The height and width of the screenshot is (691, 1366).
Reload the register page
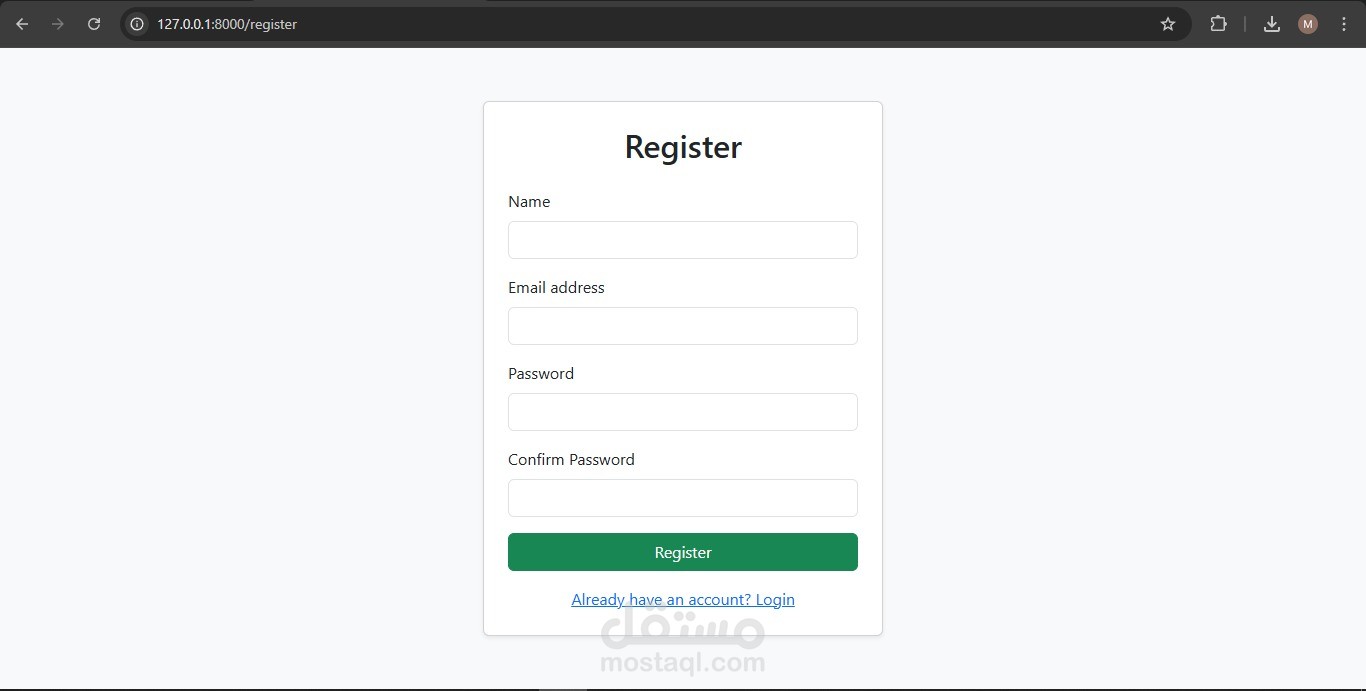[94, 24]
